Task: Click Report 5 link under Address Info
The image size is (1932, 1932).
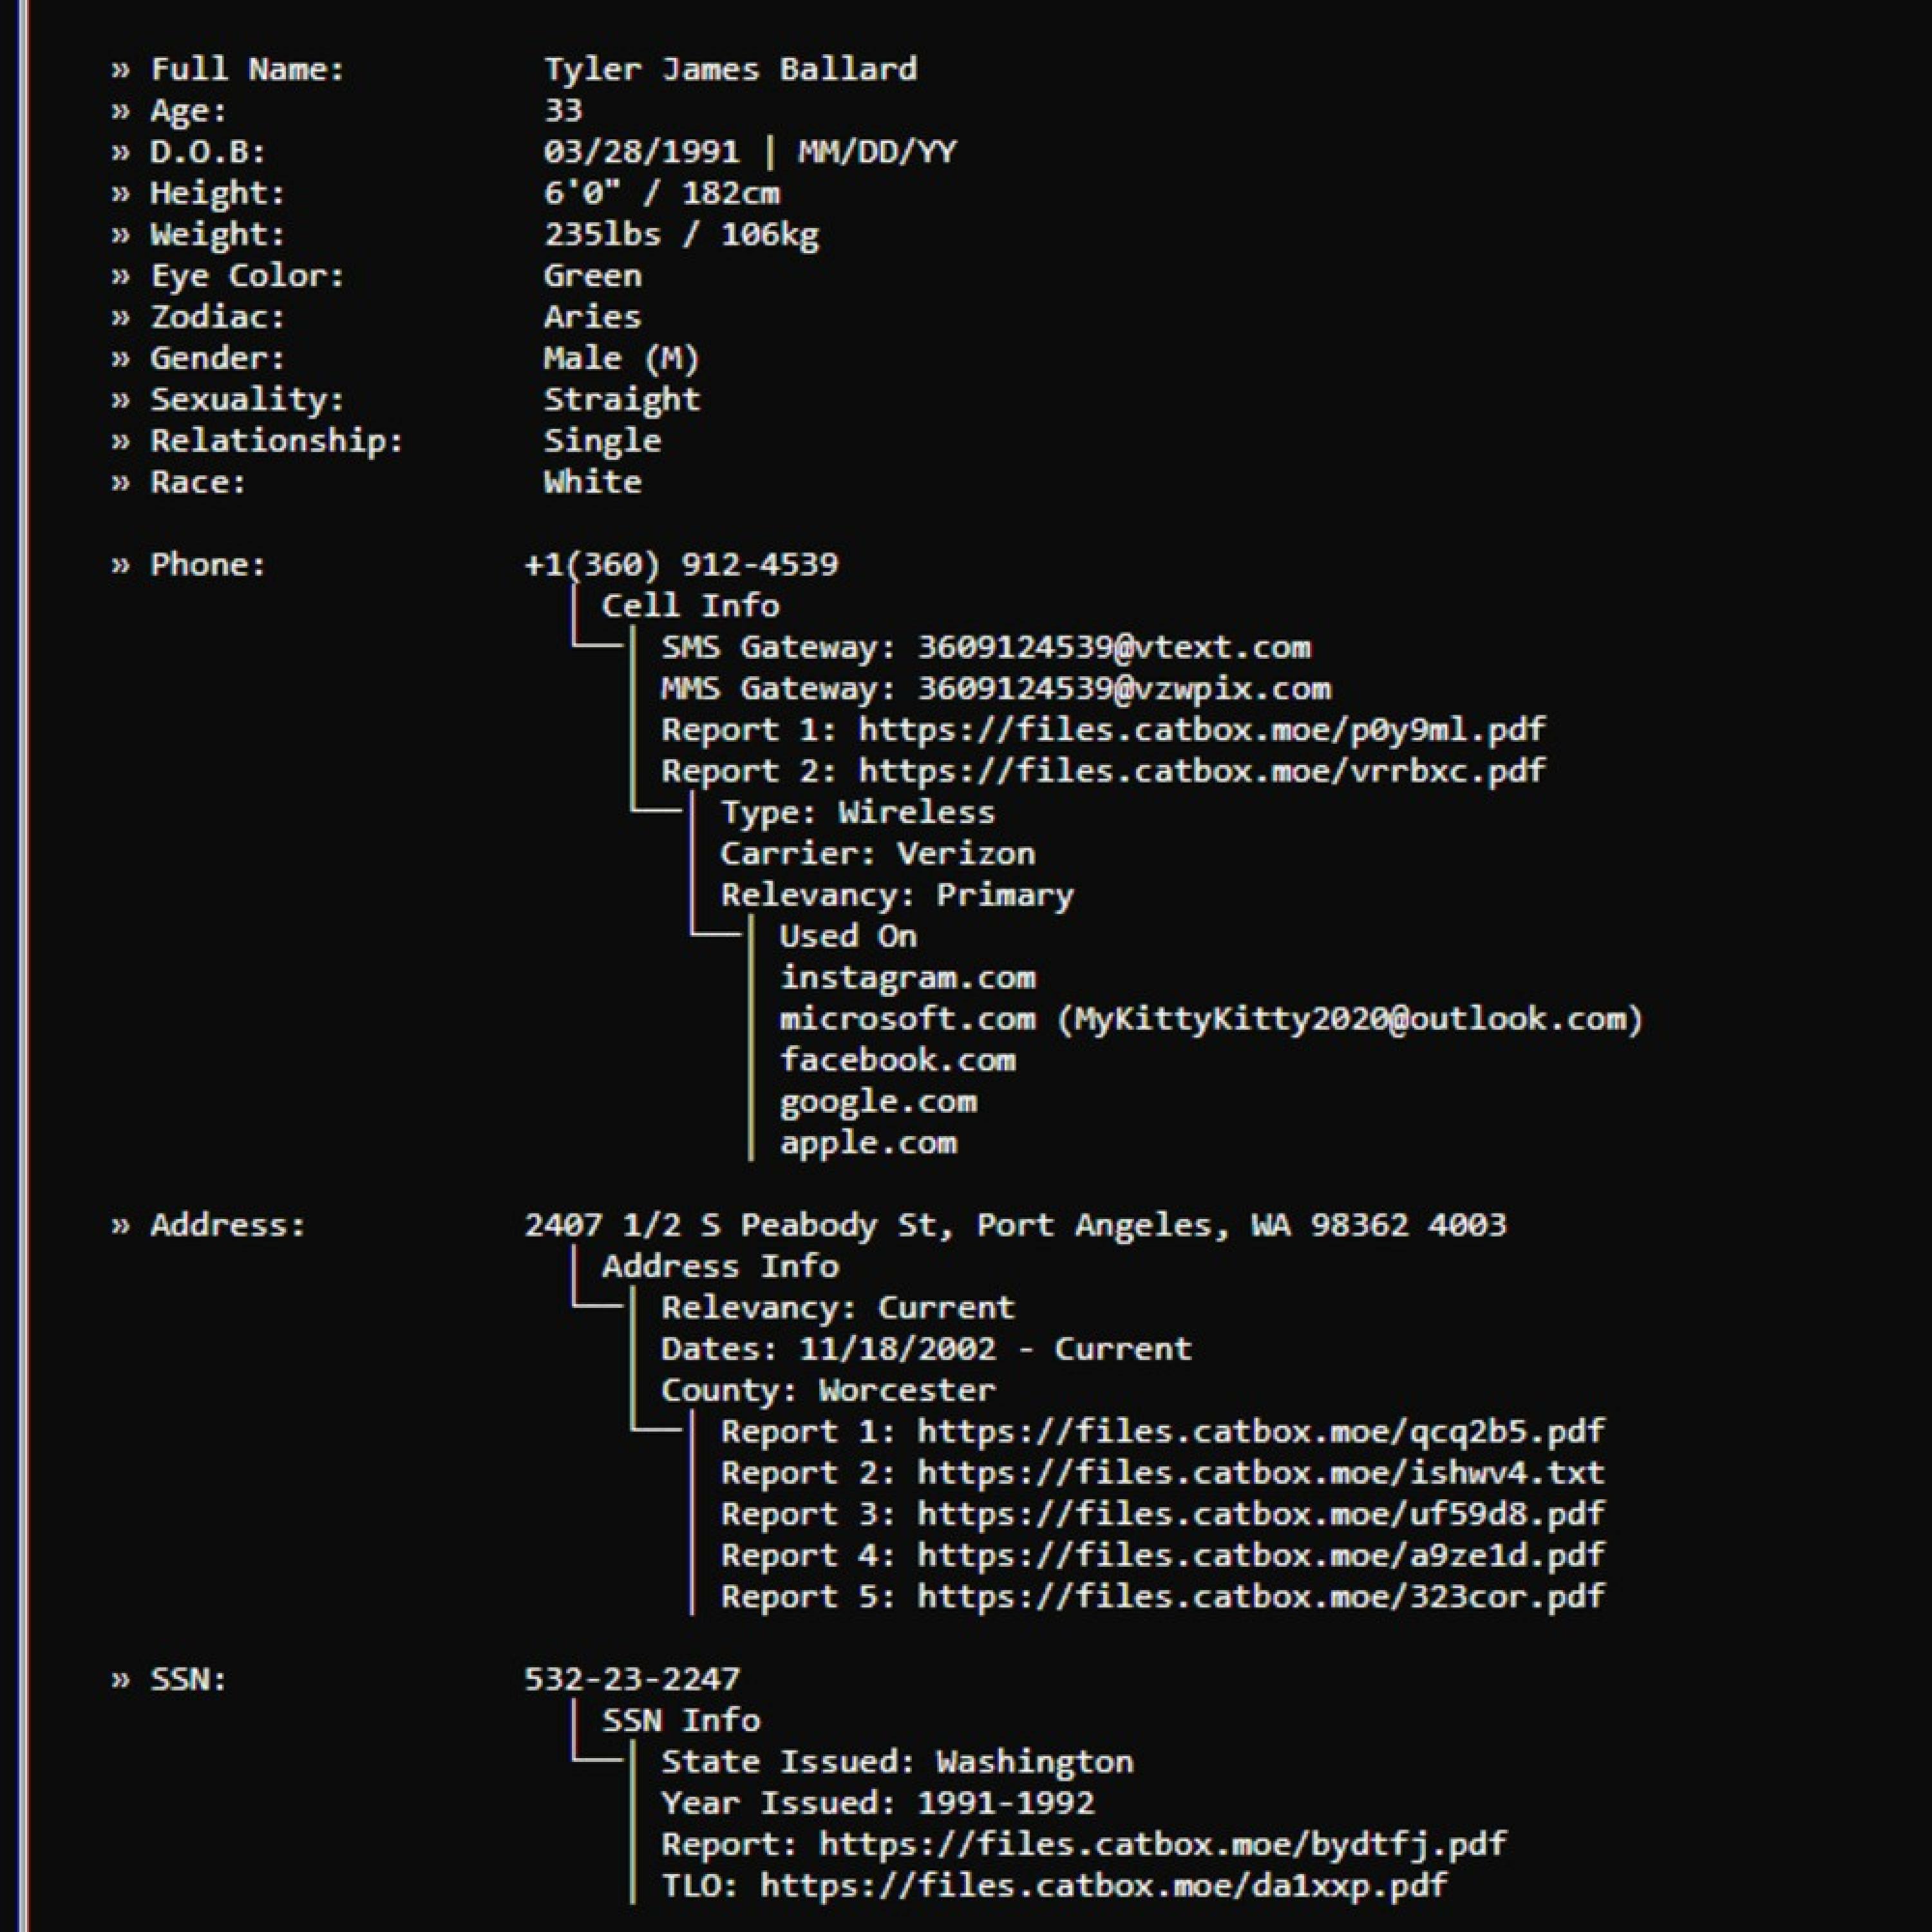Action: [1260, 1597]
